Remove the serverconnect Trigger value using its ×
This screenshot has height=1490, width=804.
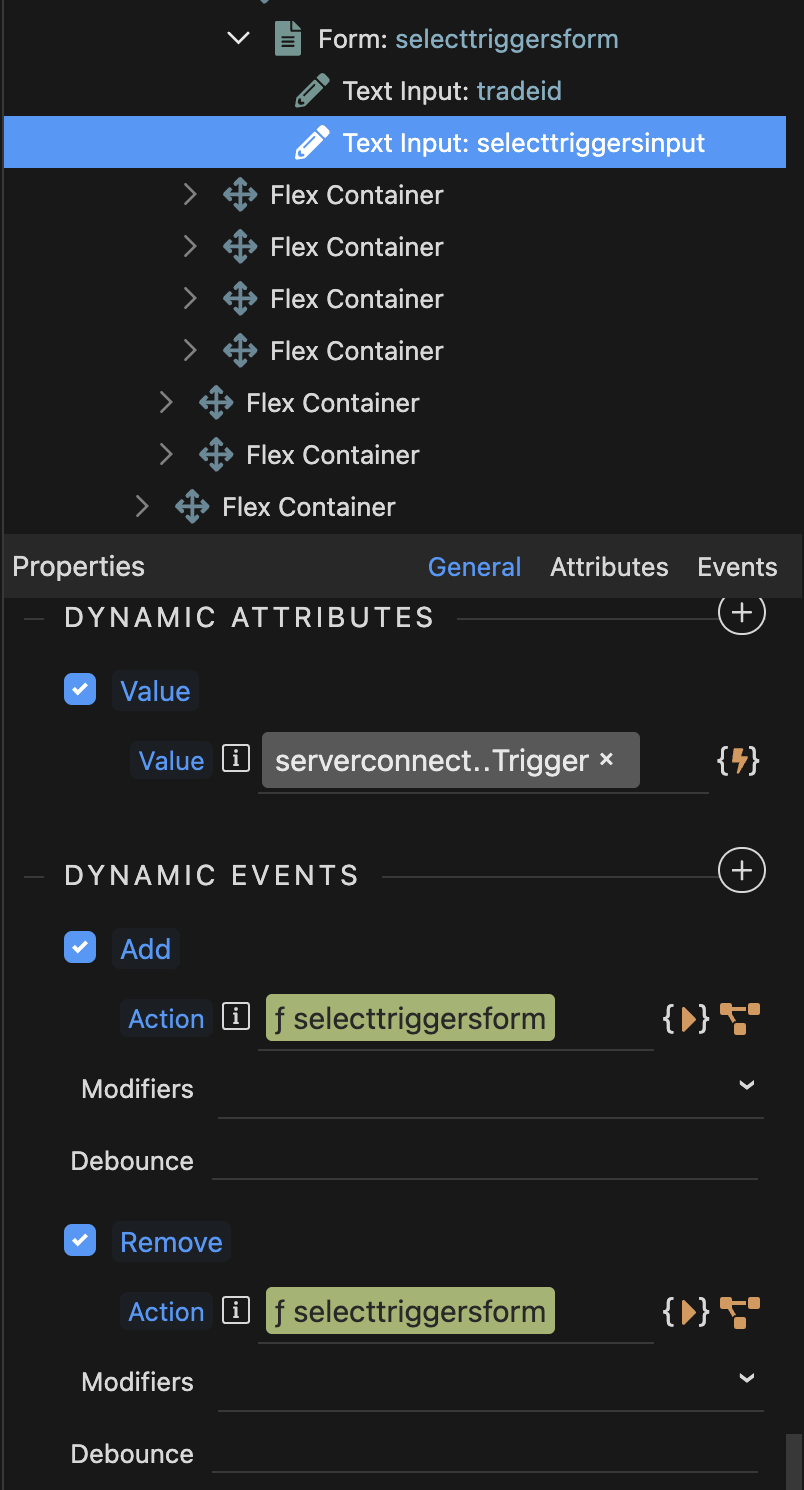tap(606, 760)
